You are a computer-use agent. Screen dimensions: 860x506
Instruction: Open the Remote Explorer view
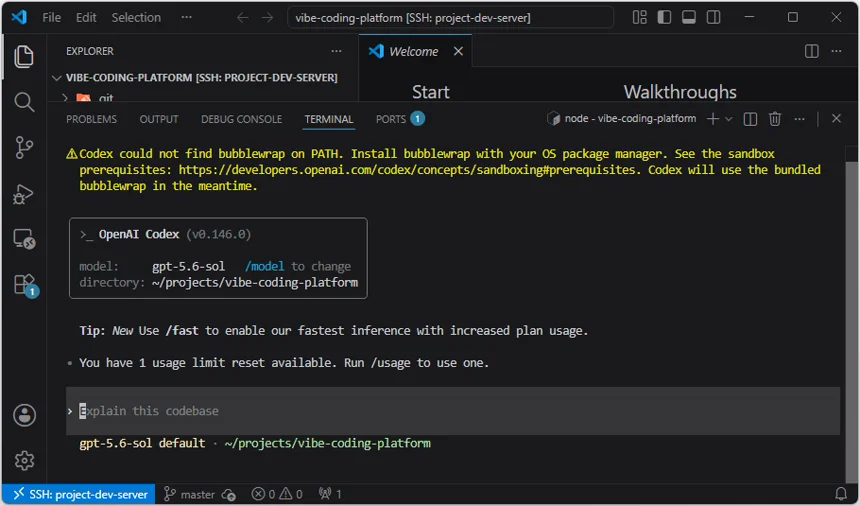[24, 239]
